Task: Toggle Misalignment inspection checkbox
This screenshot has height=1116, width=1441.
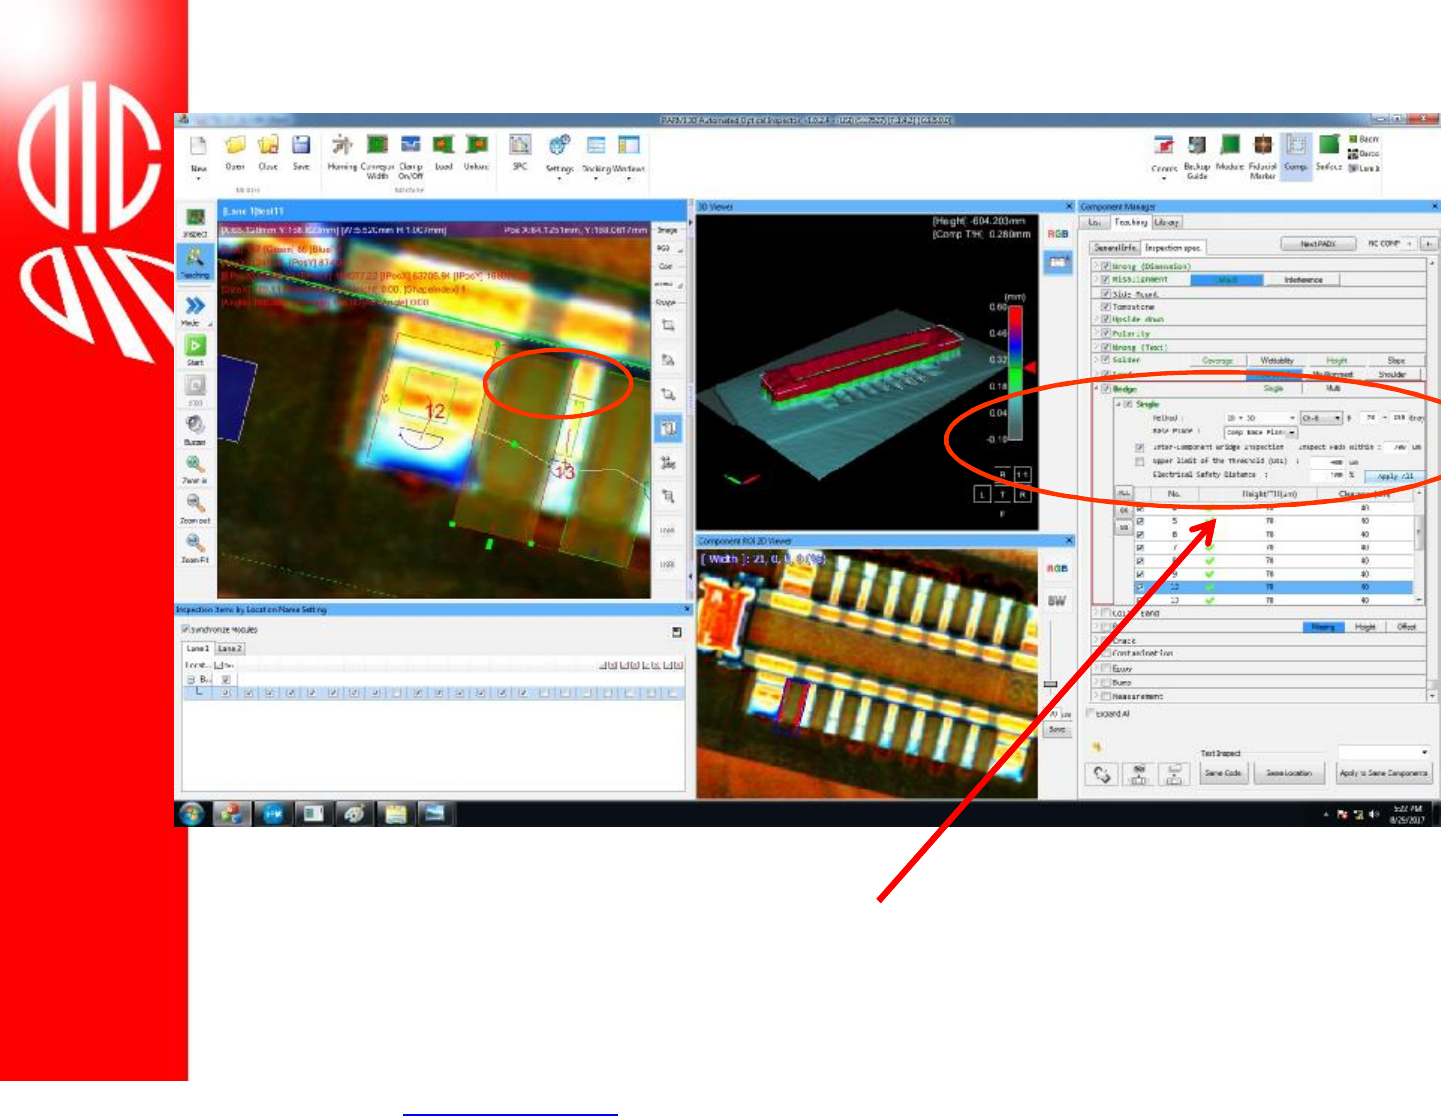Action: point(1106,280)
